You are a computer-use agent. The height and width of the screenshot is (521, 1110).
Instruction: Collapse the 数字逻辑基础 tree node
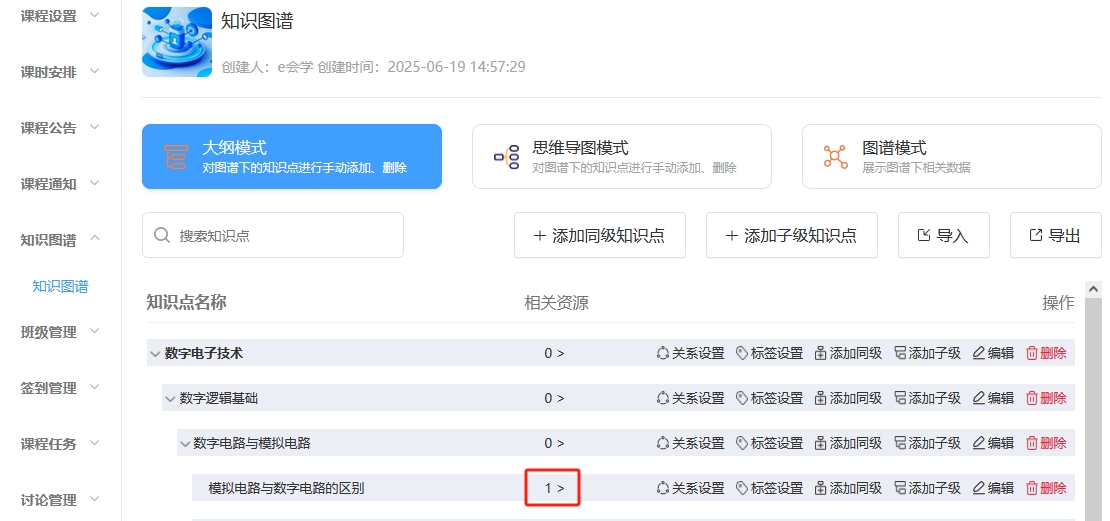click(x=169, y=398)
